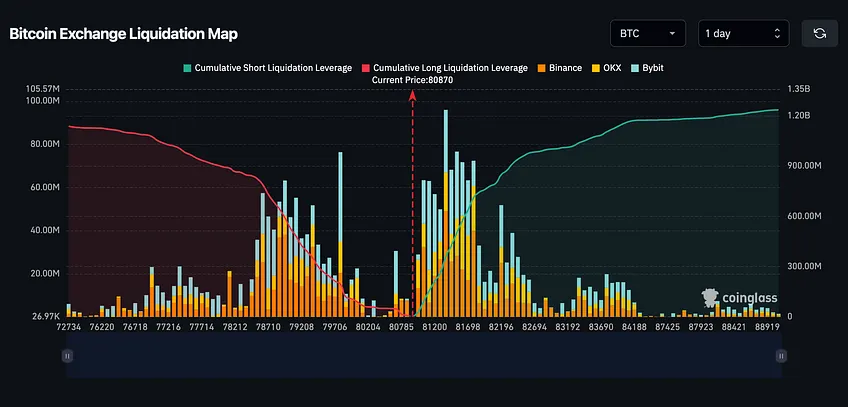Click the 82196 price axis label
The image size is (848, 407).
501,328
